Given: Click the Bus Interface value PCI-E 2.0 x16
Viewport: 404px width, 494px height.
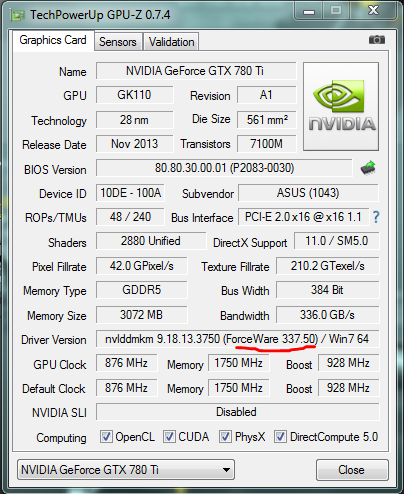Looking at the screenshot, I should click(304, 217).
